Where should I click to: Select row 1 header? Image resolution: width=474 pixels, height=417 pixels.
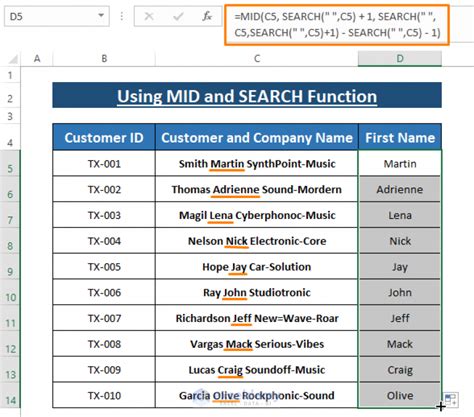pyautogui.click(x=10, y=75)
